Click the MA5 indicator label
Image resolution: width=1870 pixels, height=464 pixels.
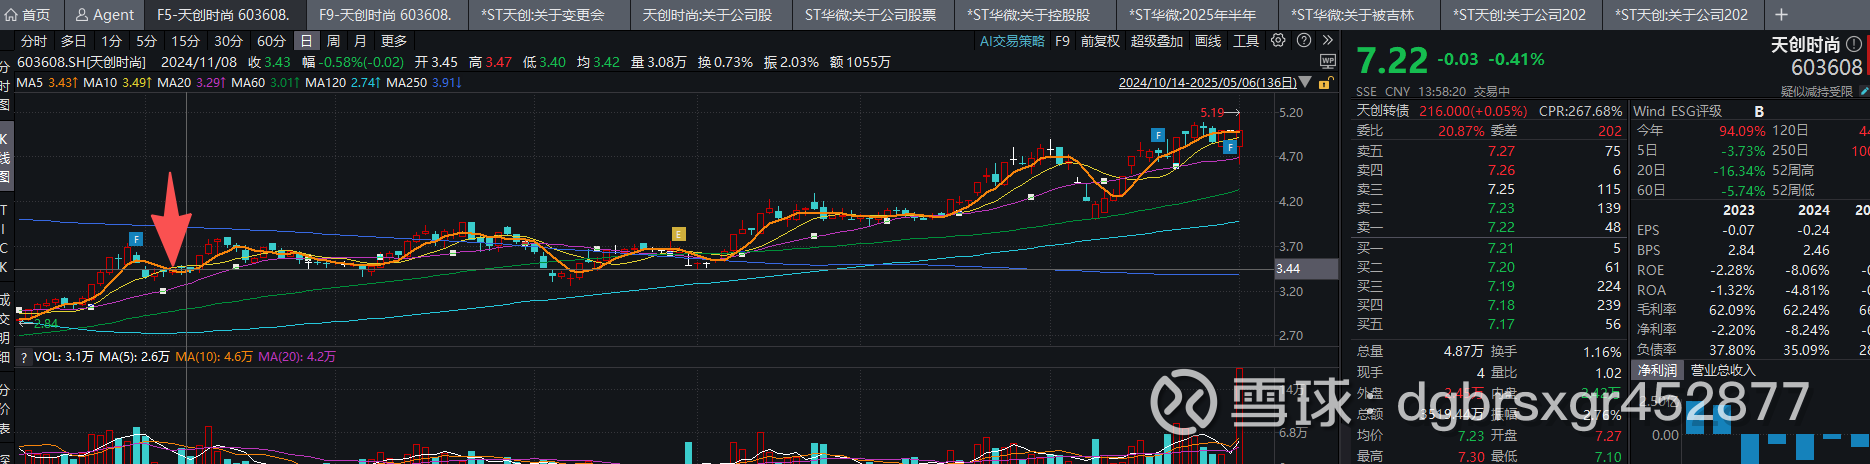click(30, 82)
